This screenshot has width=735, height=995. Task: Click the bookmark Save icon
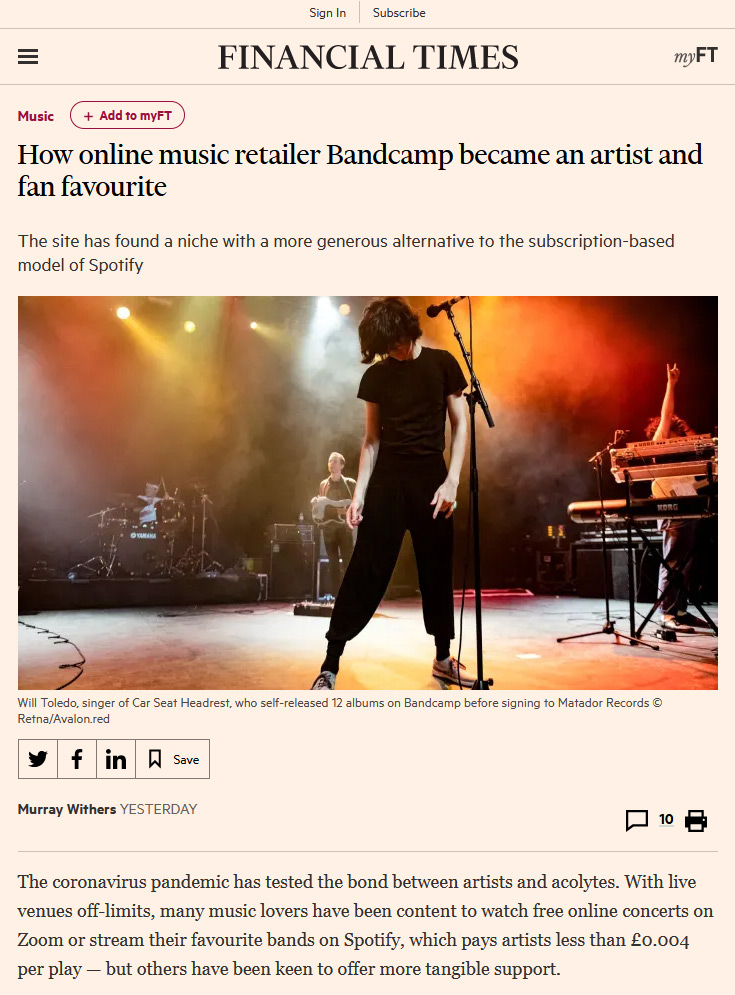pos(155,759)
